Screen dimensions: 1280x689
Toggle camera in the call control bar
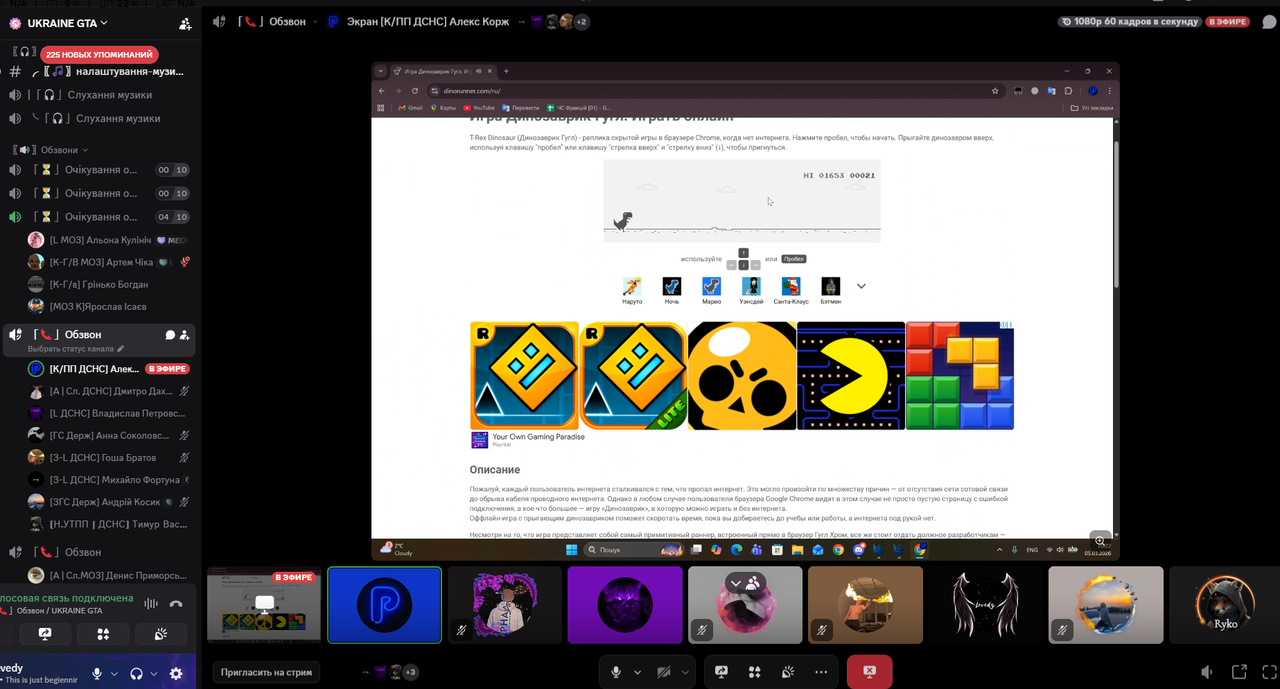click(664, 672)
